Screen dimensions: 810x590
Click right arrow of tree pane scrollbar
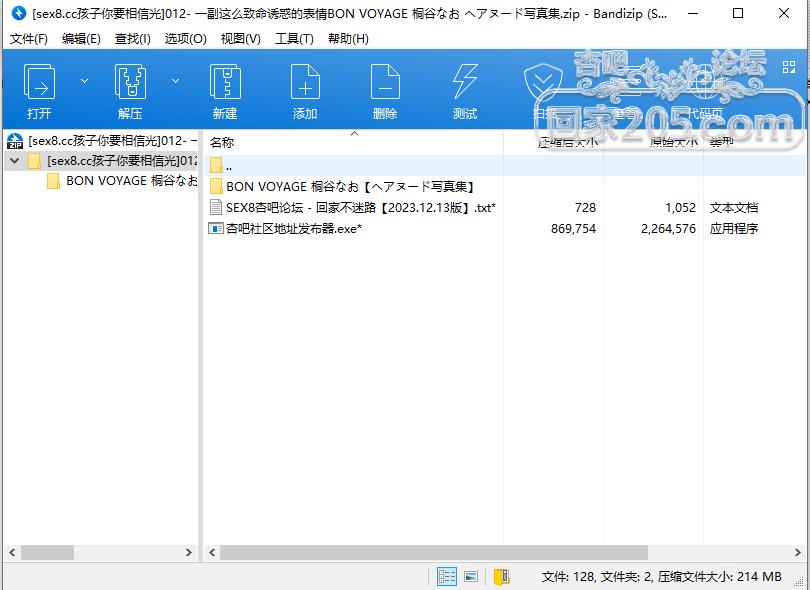click(x=189, y=552)
